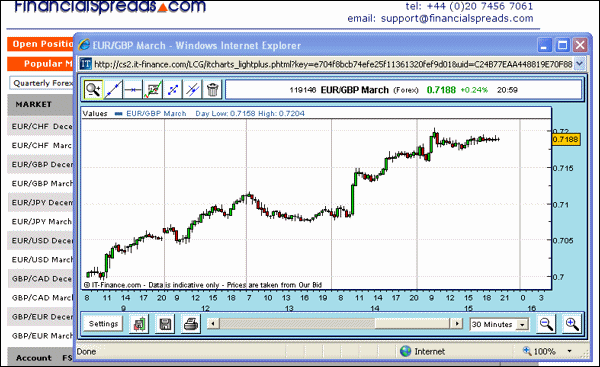Screen dimensions: 600x367
Task: Click the chart scrollbar left arrow
Action: pyautogui.click(x=213, y=324)
